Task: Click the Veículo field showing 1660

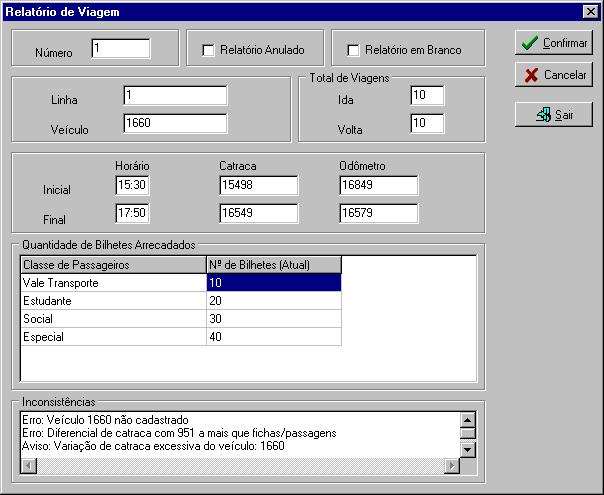Action: point(175,123)
